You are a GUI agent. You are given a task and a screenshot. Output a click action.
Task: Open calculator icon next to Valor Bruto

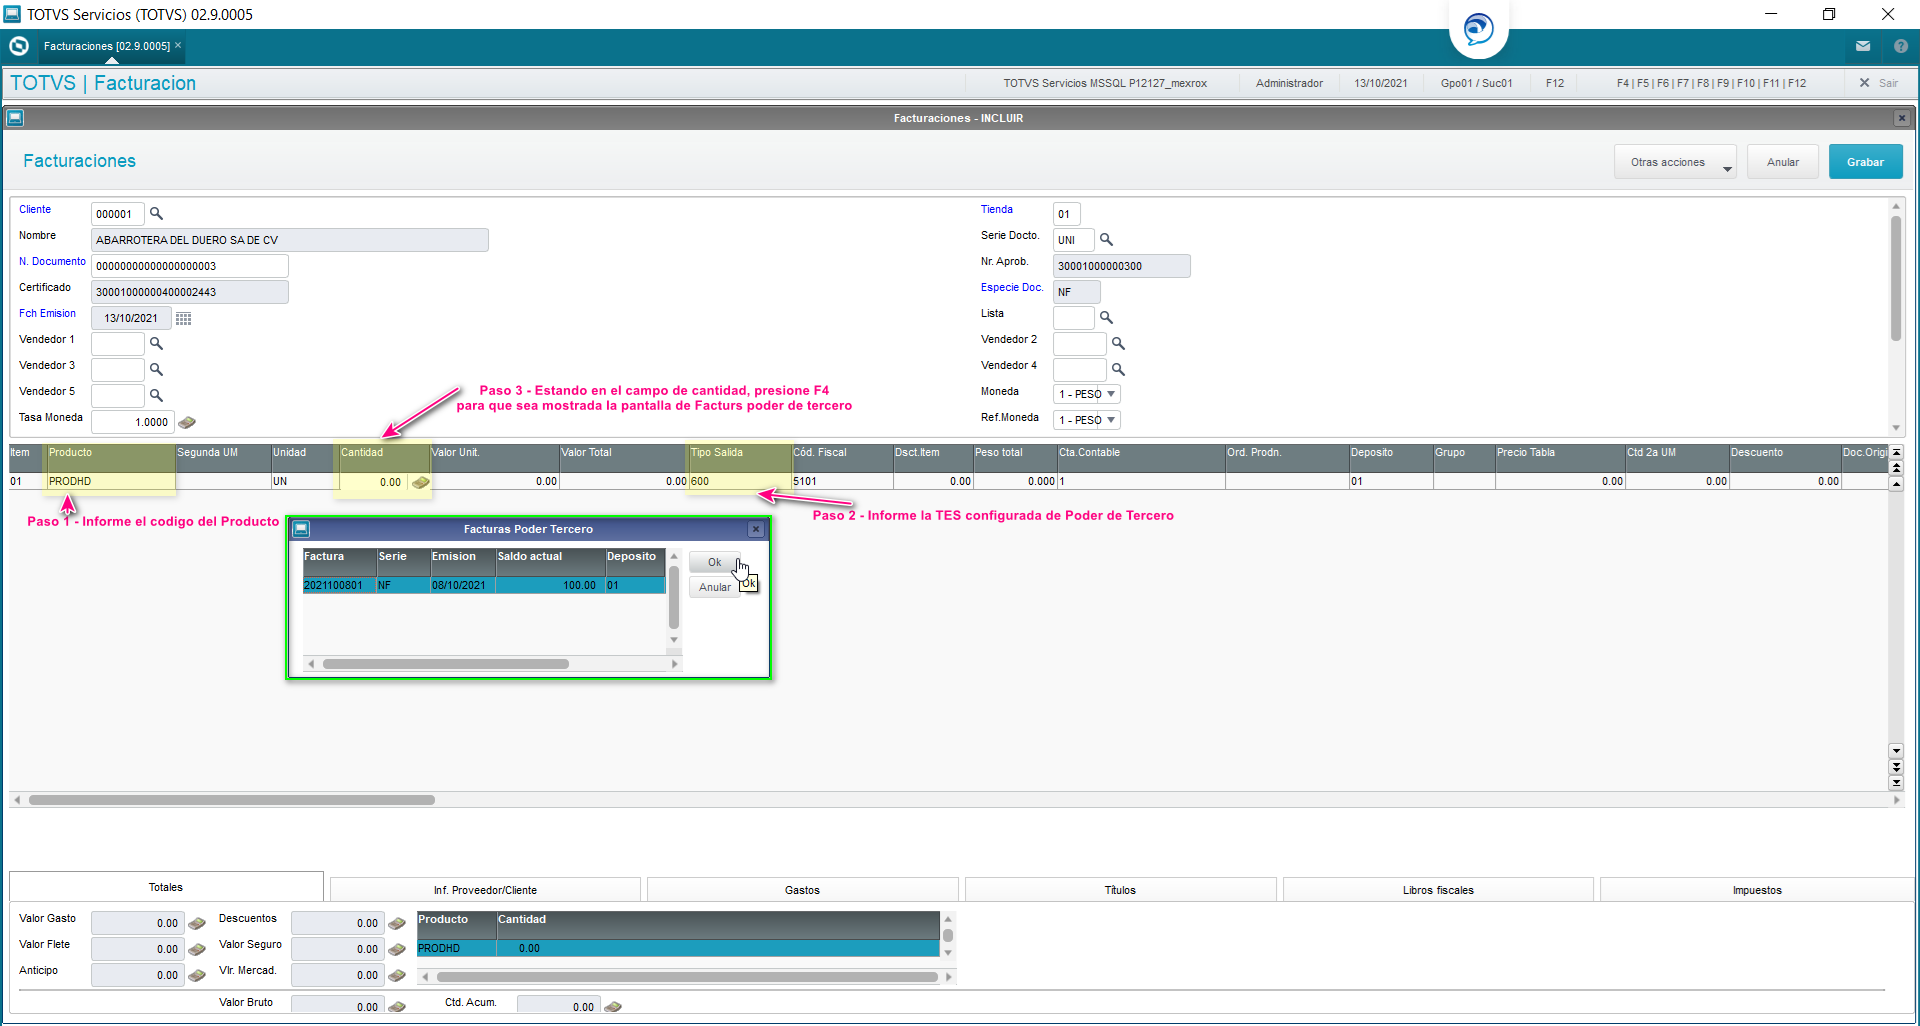397,1007
